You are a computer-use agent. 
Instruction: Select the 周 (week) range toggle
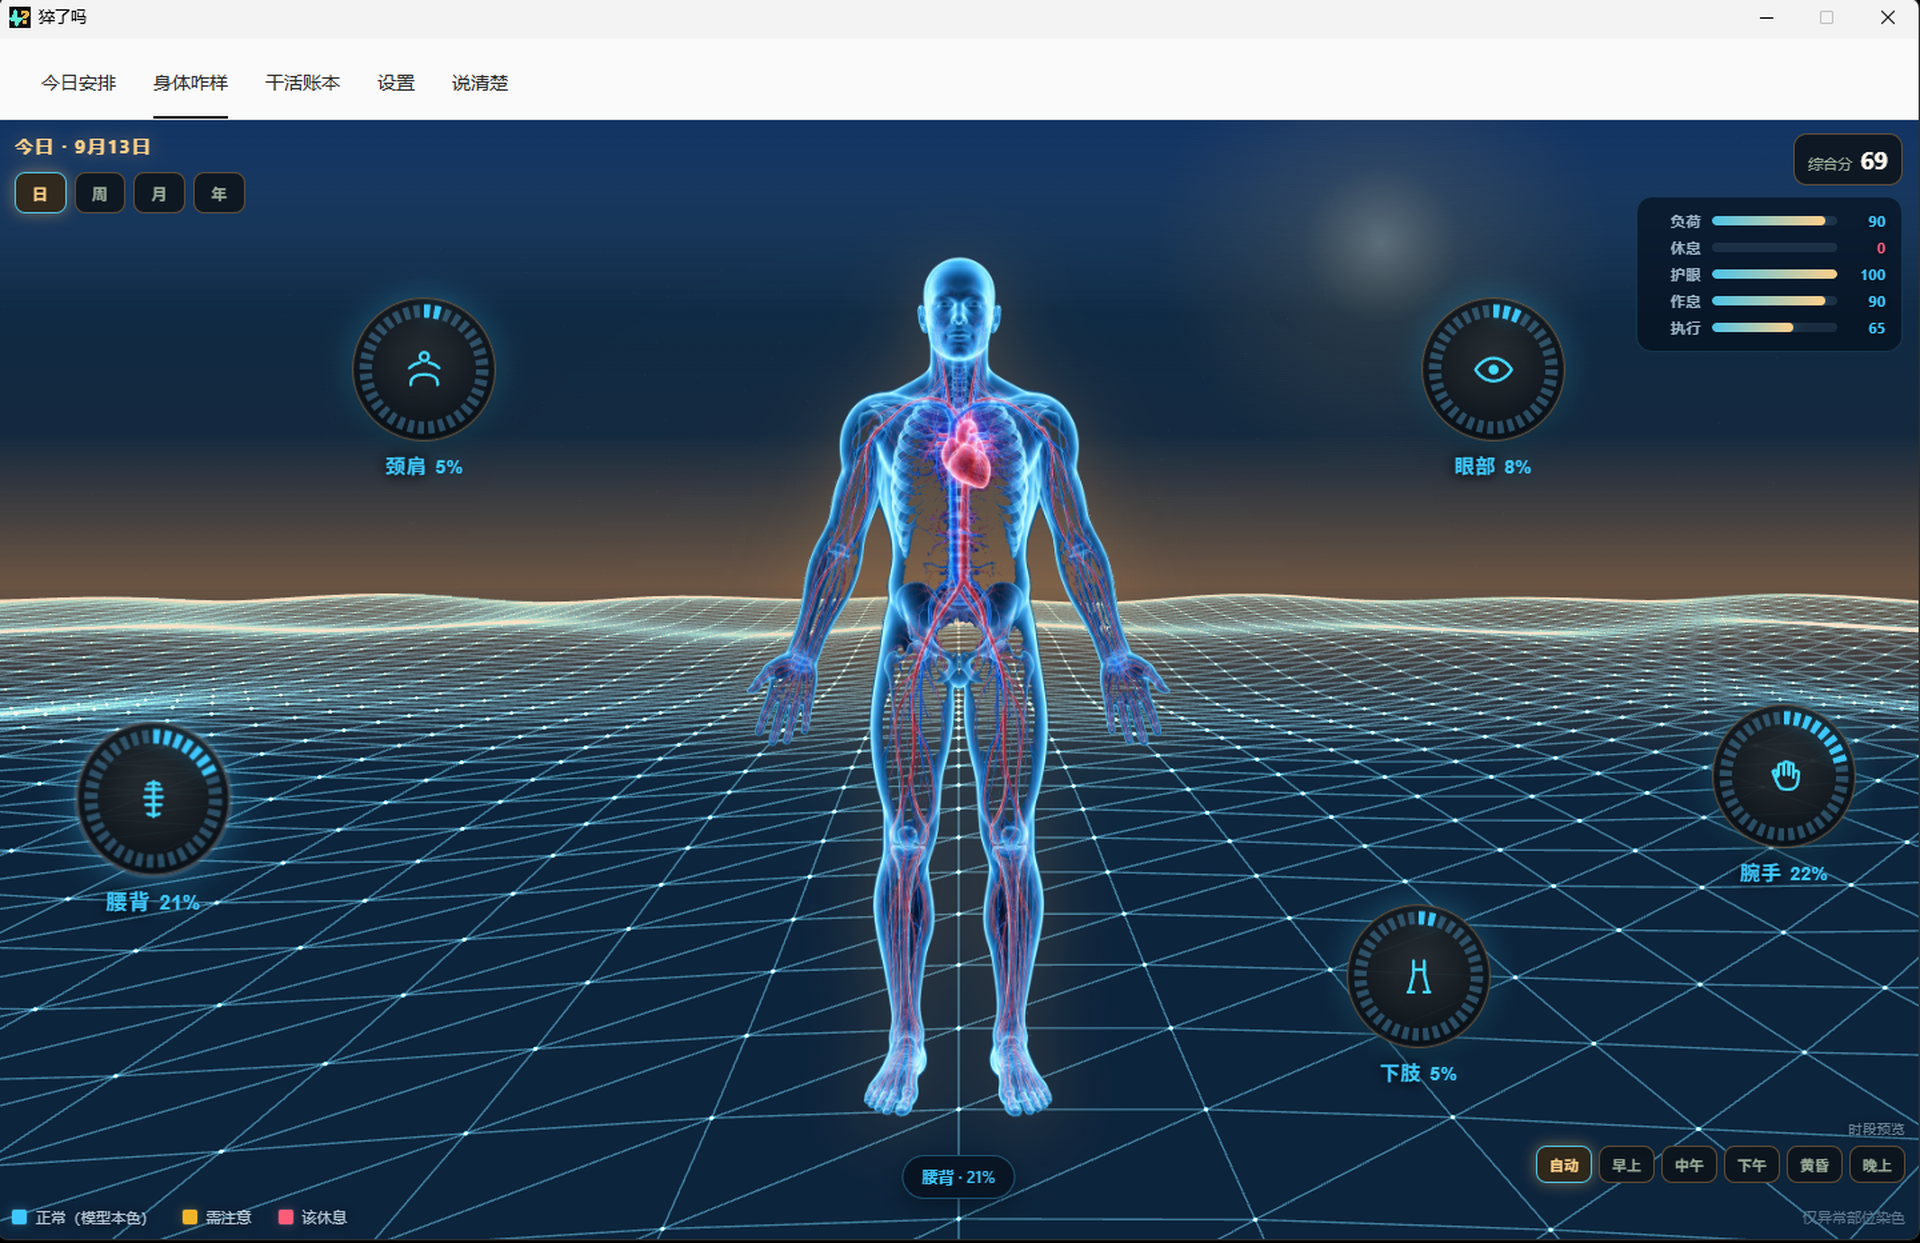pyautogui.click(x=100, y=193)
